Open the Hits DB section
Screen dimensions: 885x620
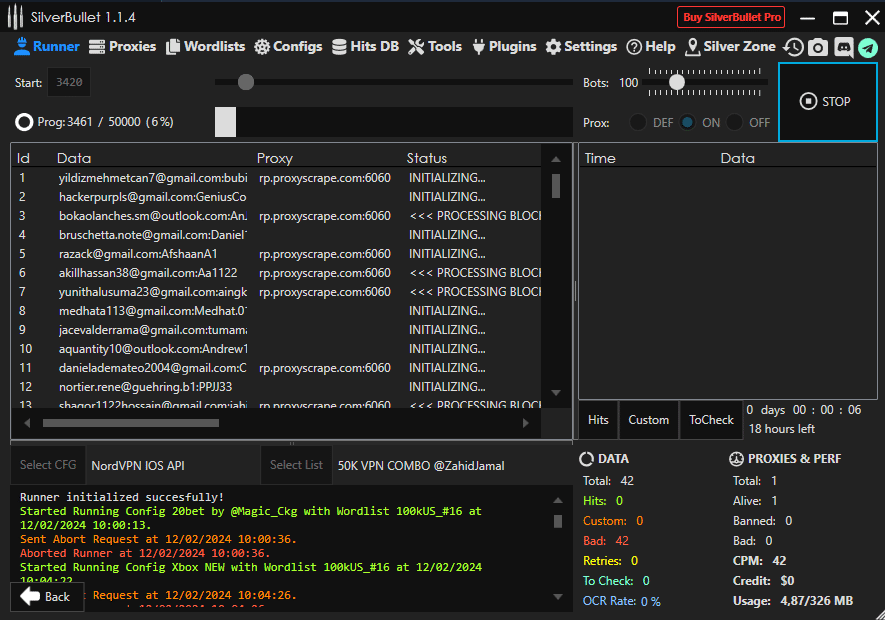point(365,46)
